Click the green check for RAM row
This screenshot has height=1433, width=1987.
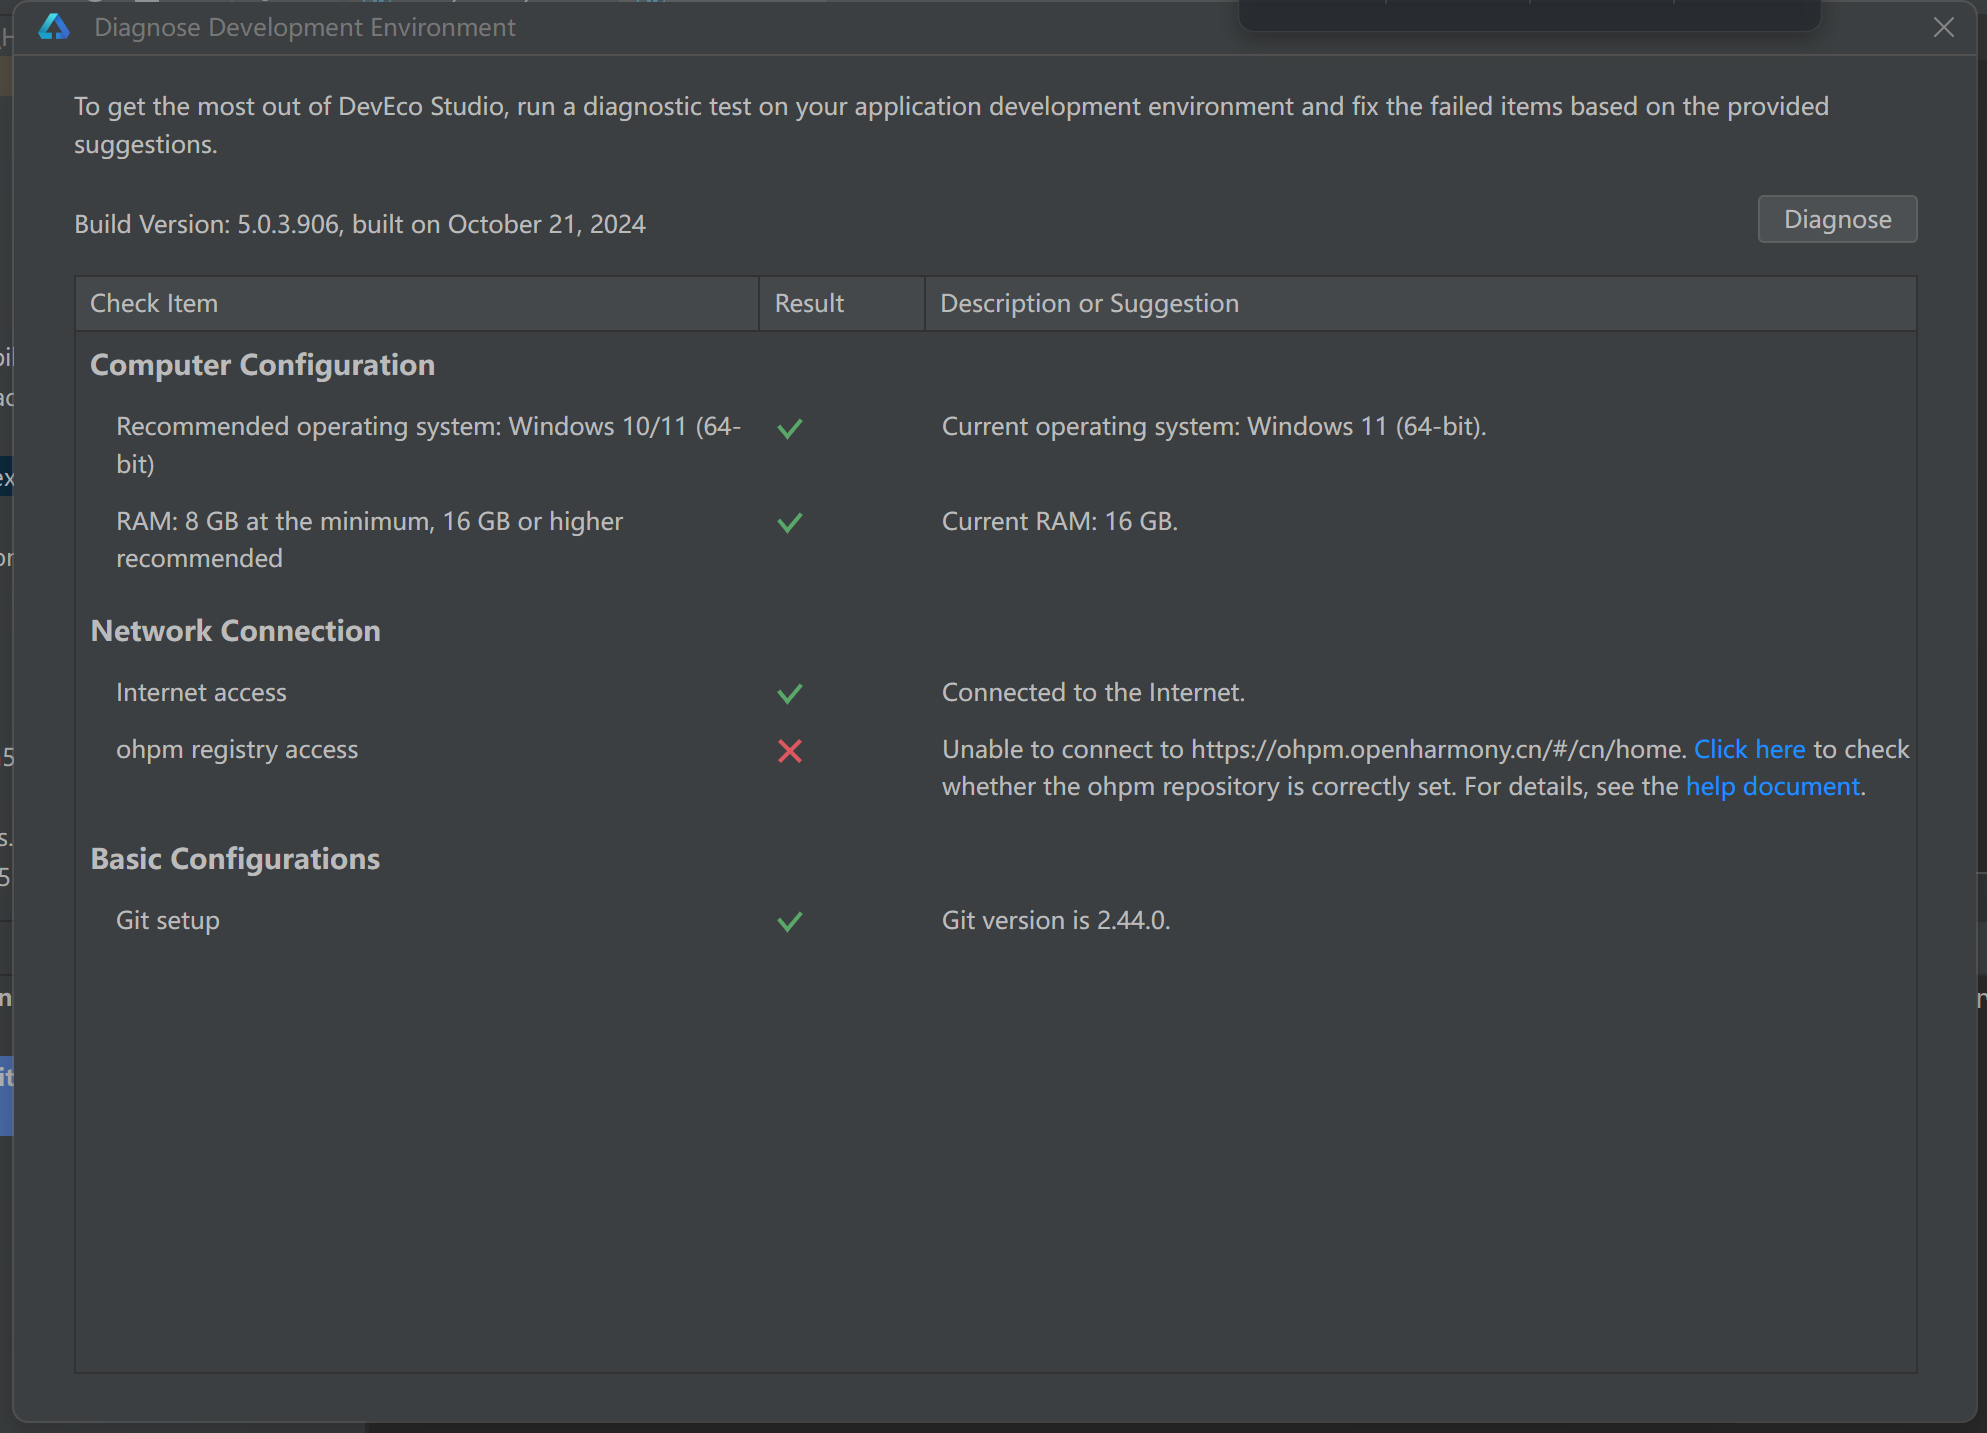[790, 522]
